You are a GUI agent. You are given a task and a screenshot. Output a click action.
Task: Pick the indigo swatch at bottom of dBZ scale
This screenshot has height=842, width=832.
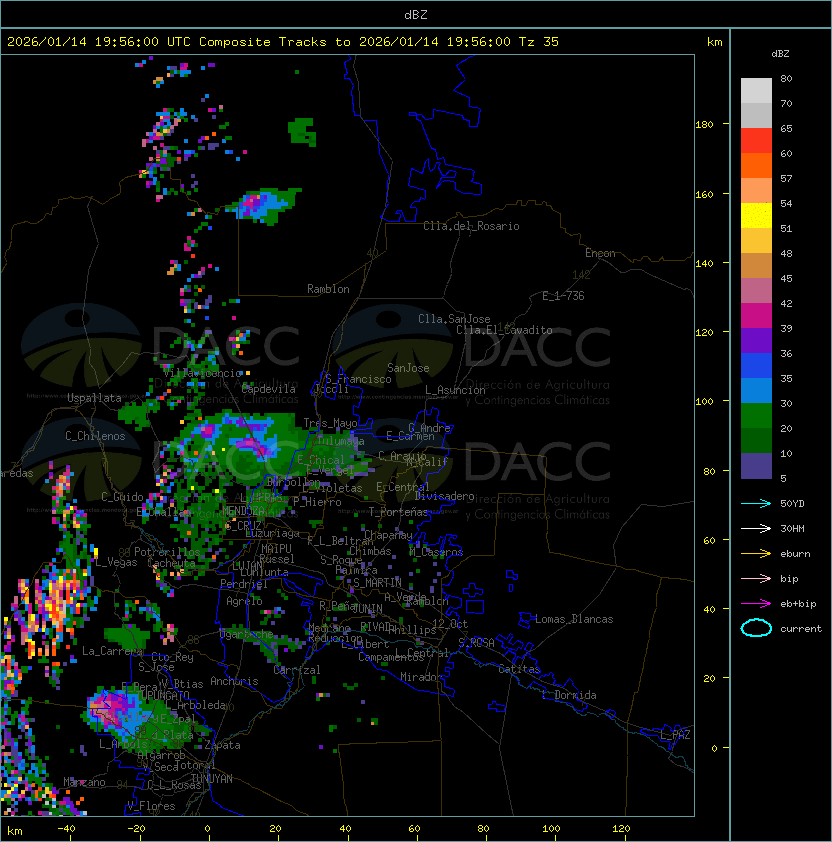click(756, 466)
